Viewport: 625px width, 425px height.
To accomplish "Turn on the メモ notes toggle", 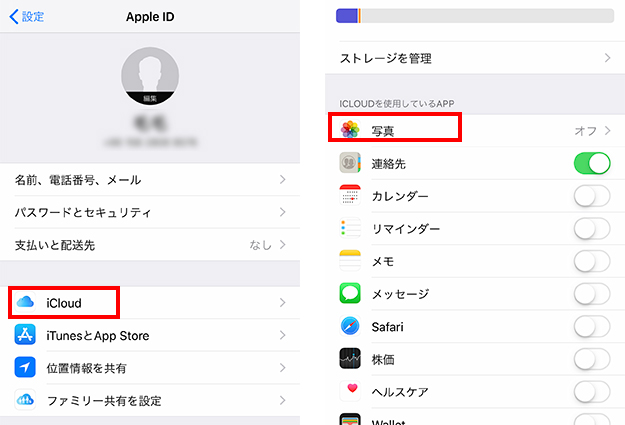I will click(x=592, y=261).
